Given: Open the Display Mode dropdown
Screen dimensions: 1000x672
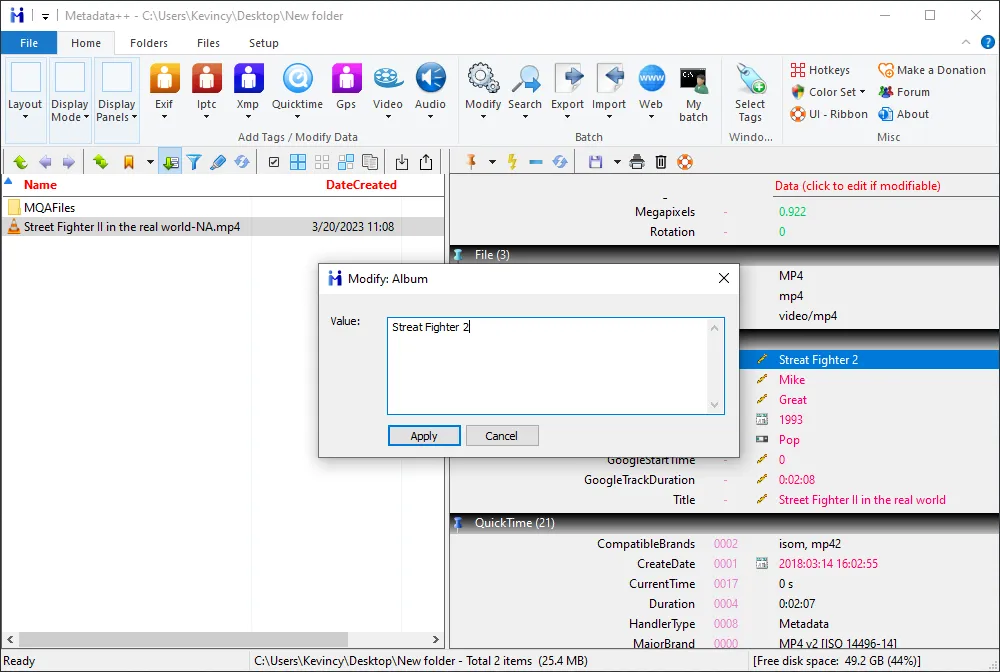Looking at the screenshot, I should pyautogui.click(x=70, y=92).
